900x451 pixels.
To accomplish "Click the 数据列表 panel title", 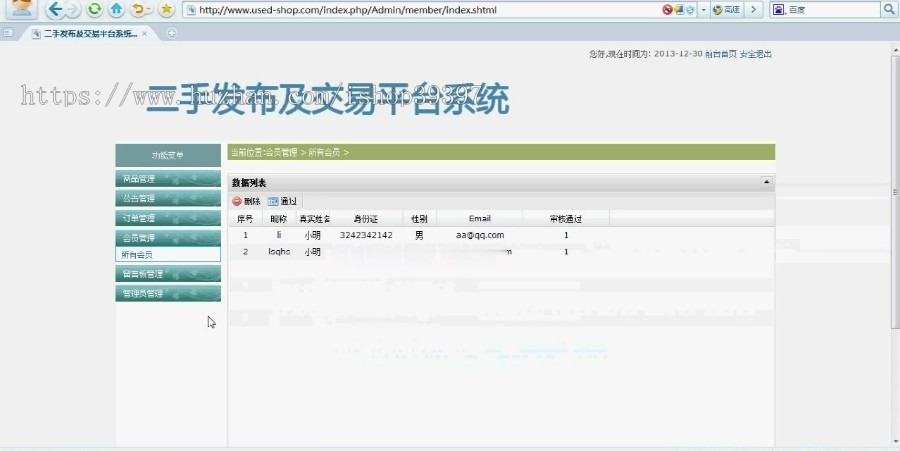I will 249,183.
